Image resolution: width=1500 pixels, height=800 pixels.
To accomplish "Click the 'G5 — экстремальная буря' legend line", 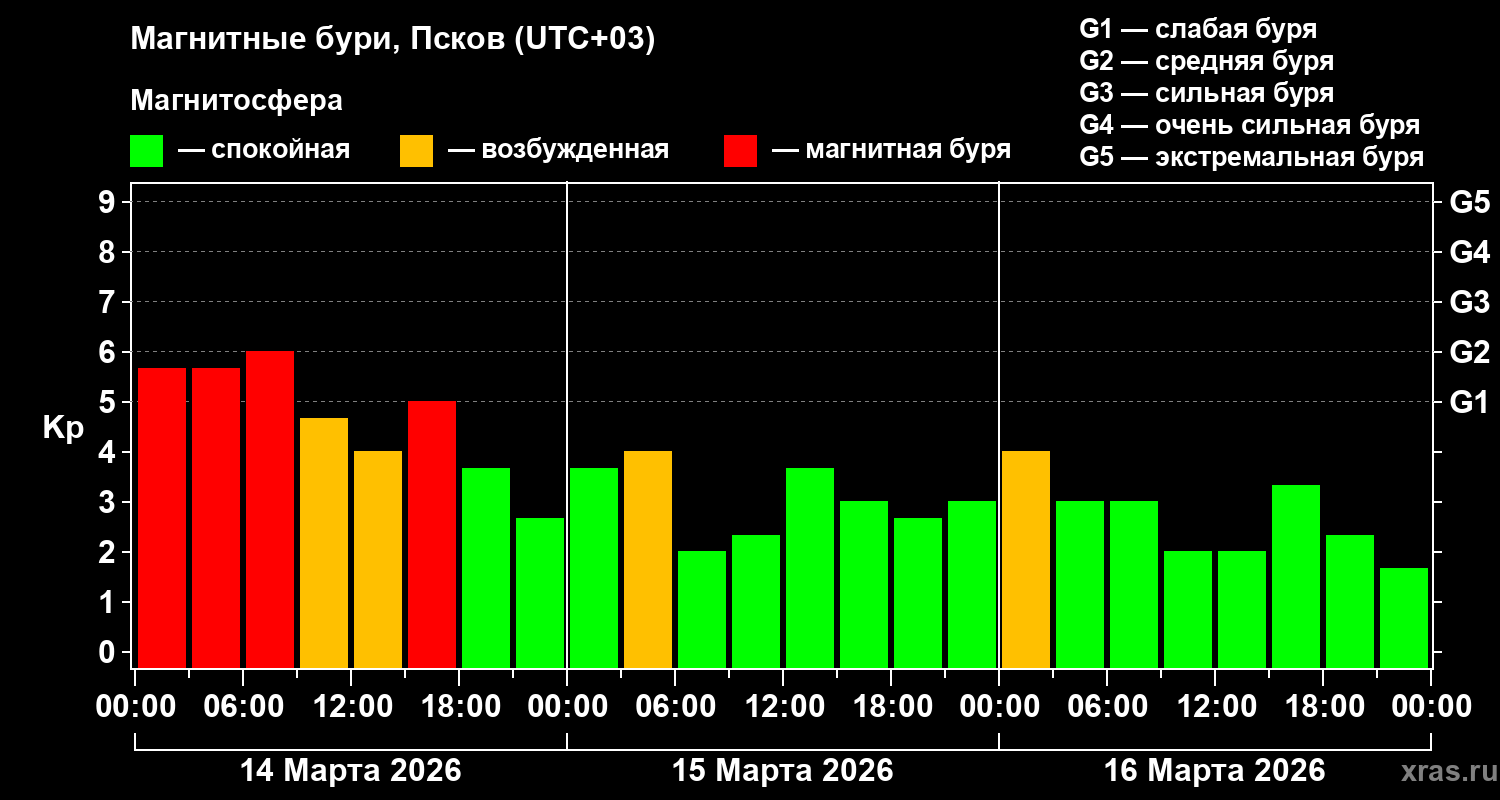I will (1252, 158).
